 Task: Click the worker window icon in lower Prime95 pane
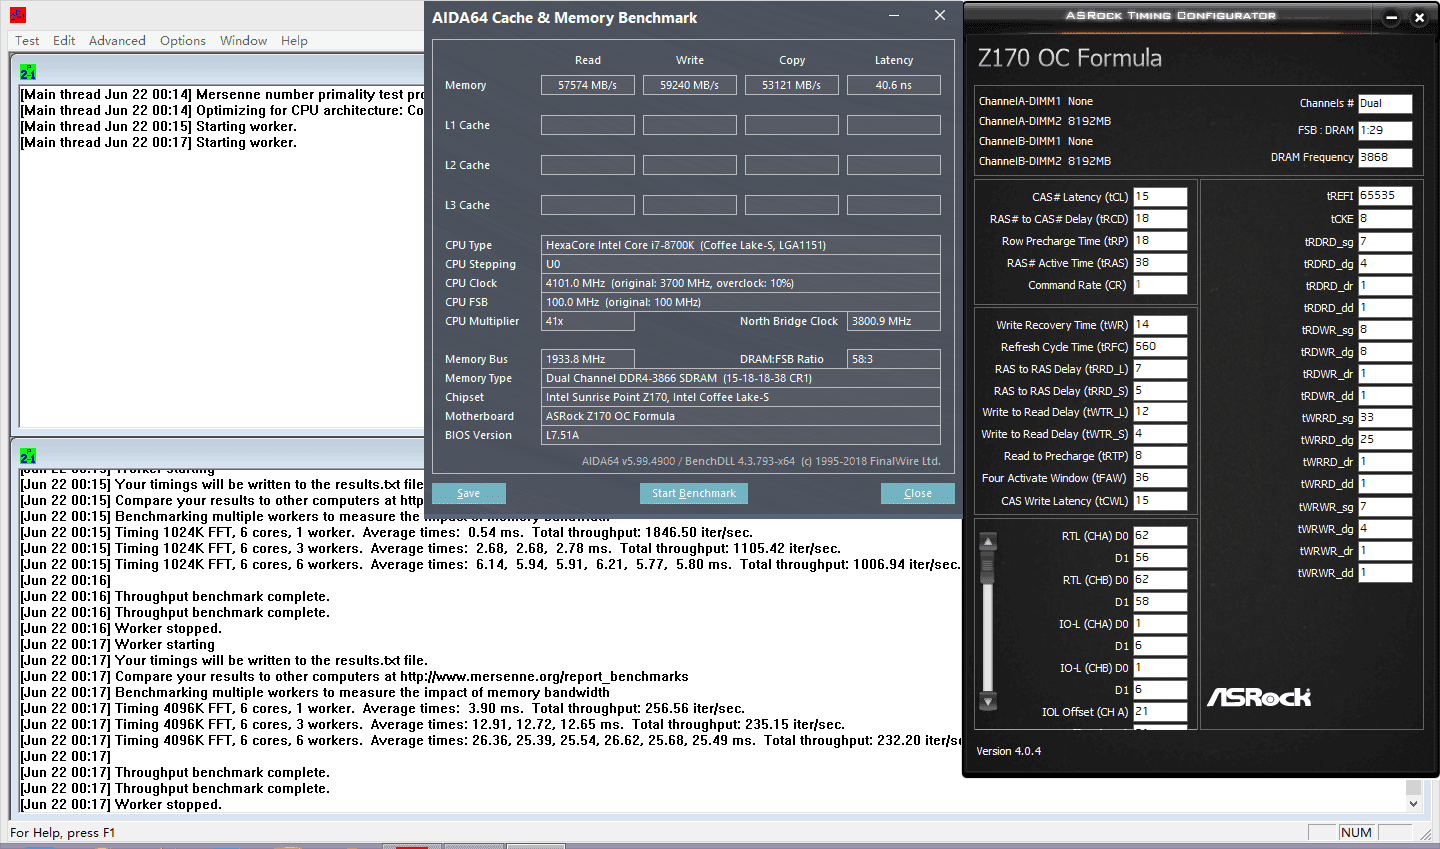tap(28, 456)
